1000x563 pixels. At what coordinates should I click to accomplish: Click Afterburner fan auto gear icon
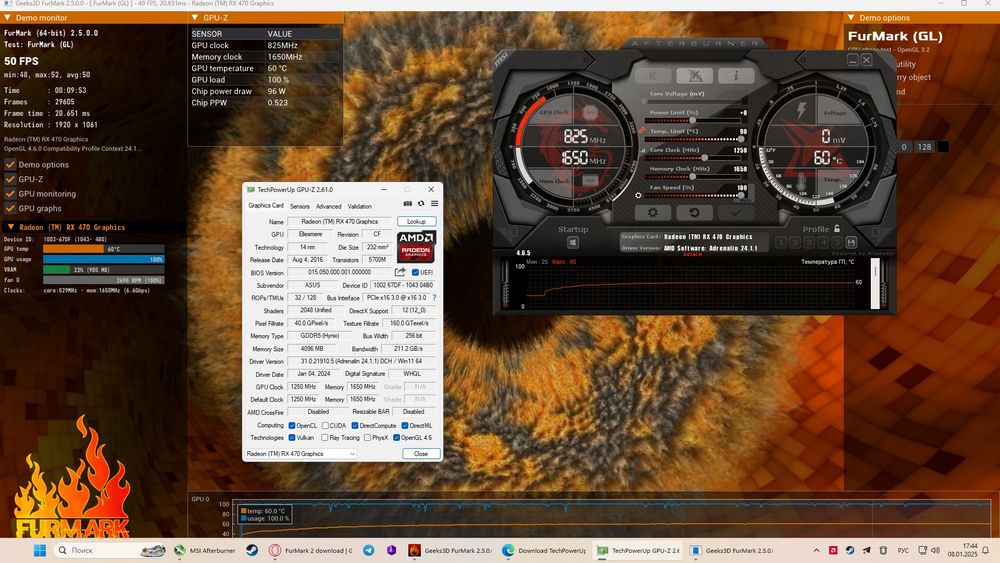point(638,195)
